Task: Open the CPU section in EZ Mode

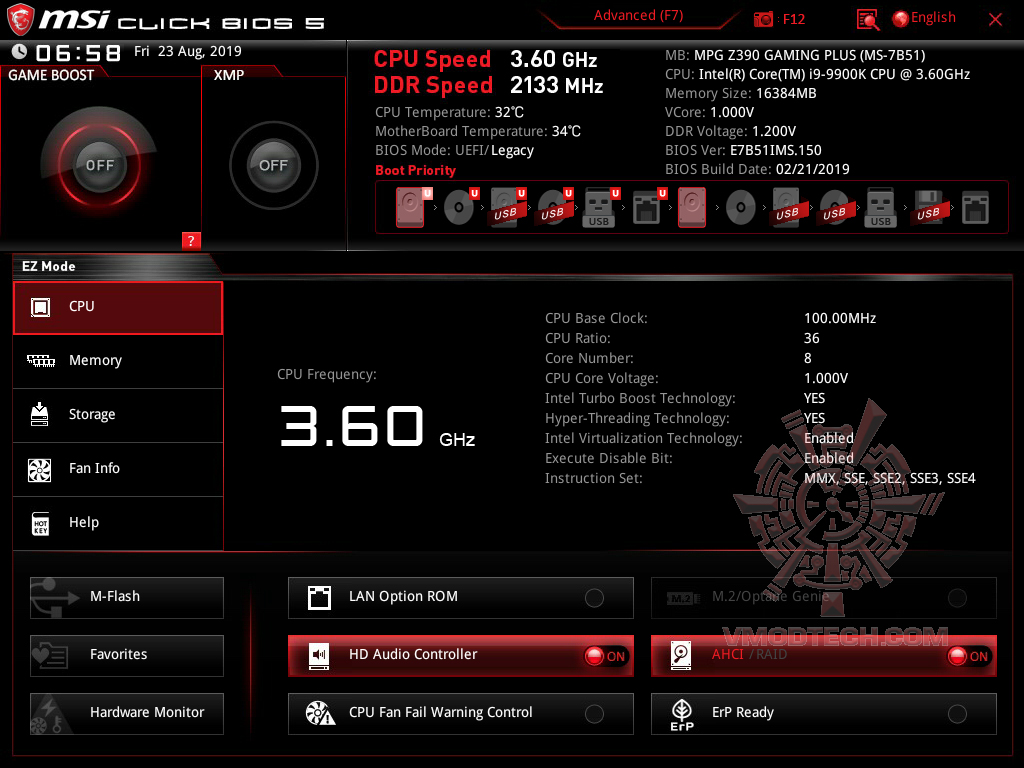Action: 118,308
